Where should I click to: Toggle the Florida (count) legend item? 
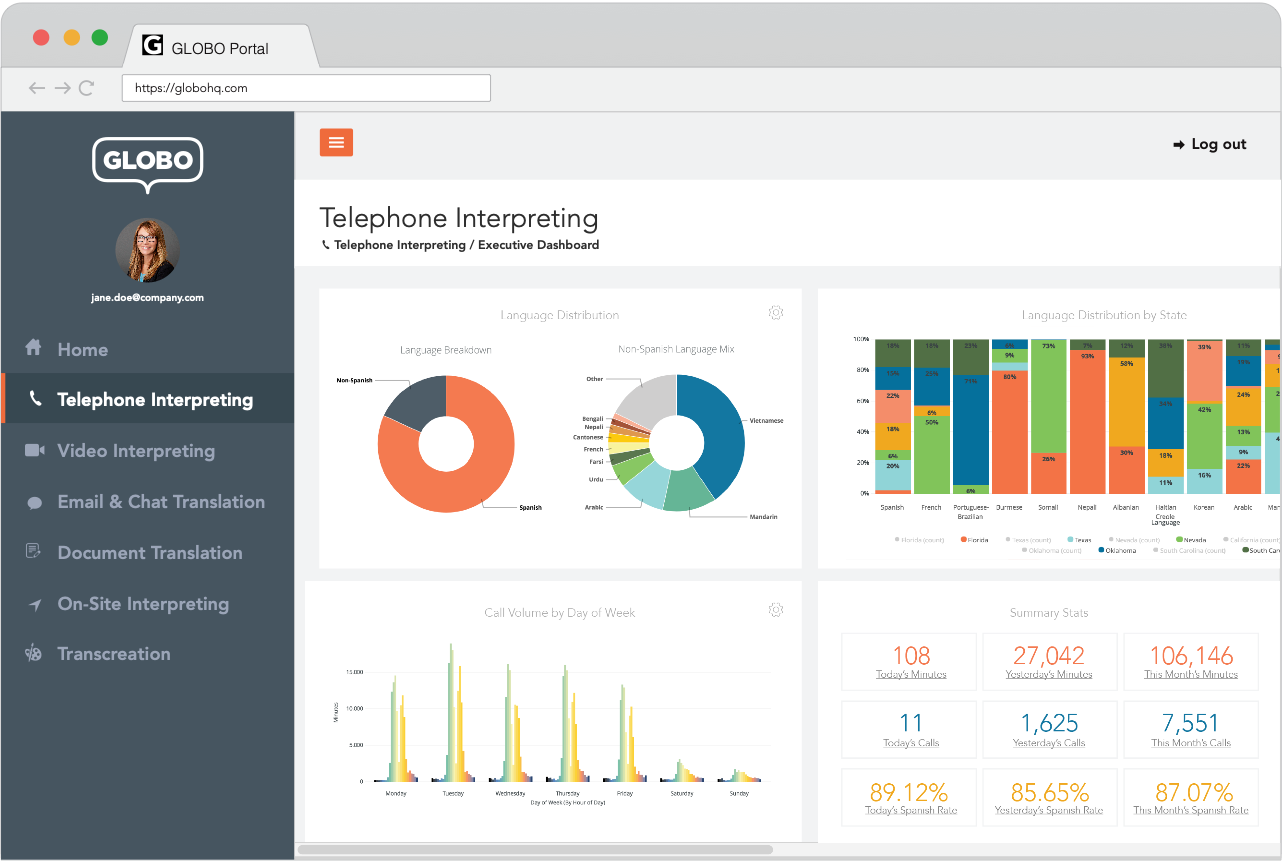point(919,540)
